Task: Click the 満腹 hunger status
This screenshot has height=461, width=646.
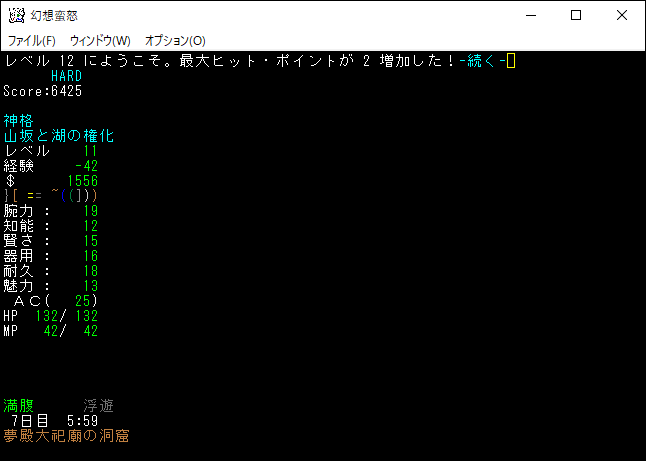Action: click(19, 406)
